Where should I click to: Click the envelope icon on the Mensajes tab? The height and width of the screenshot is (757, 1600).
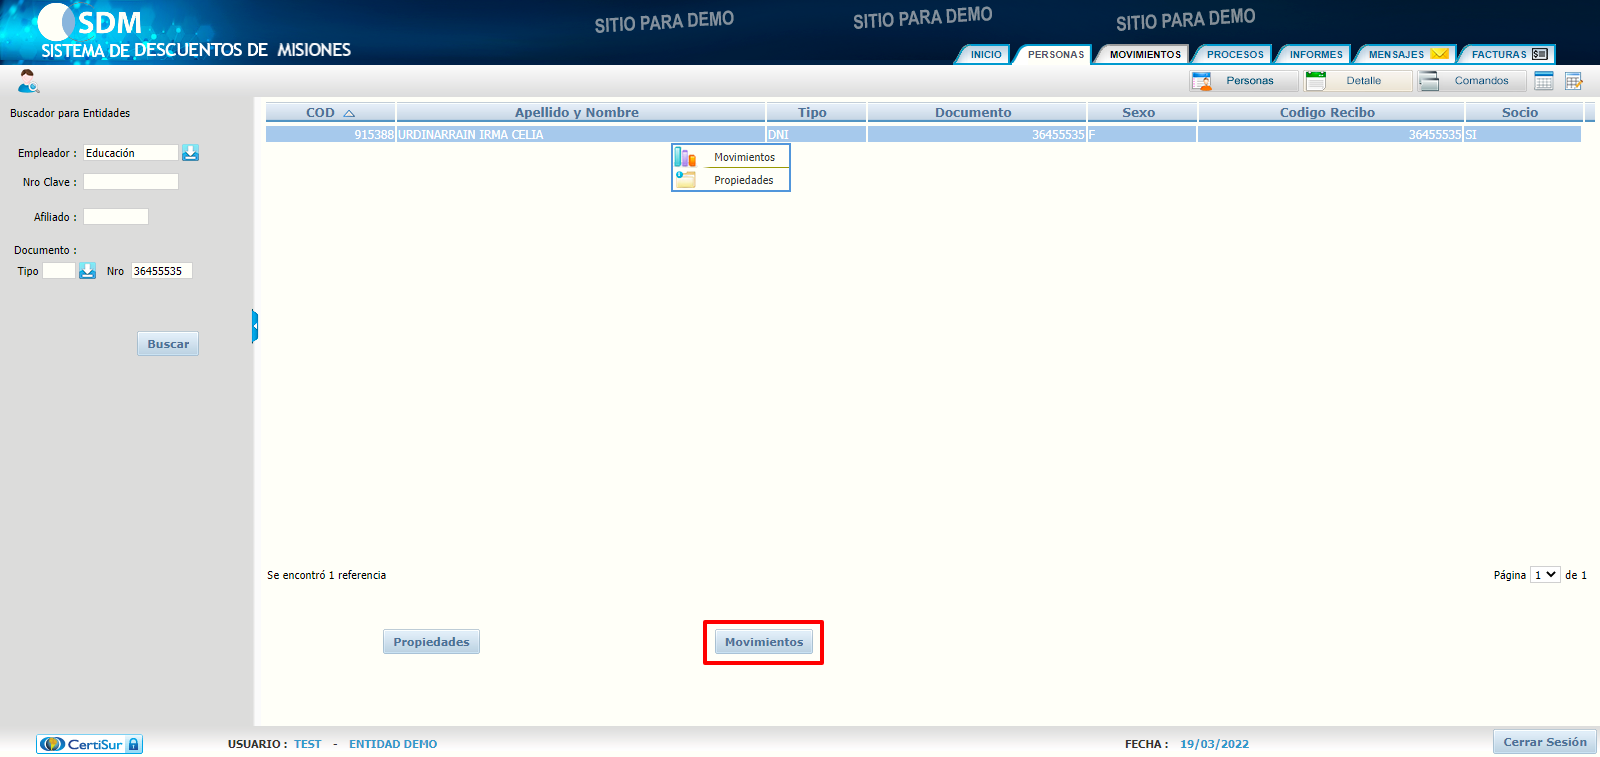click(x=1439, y=54)
